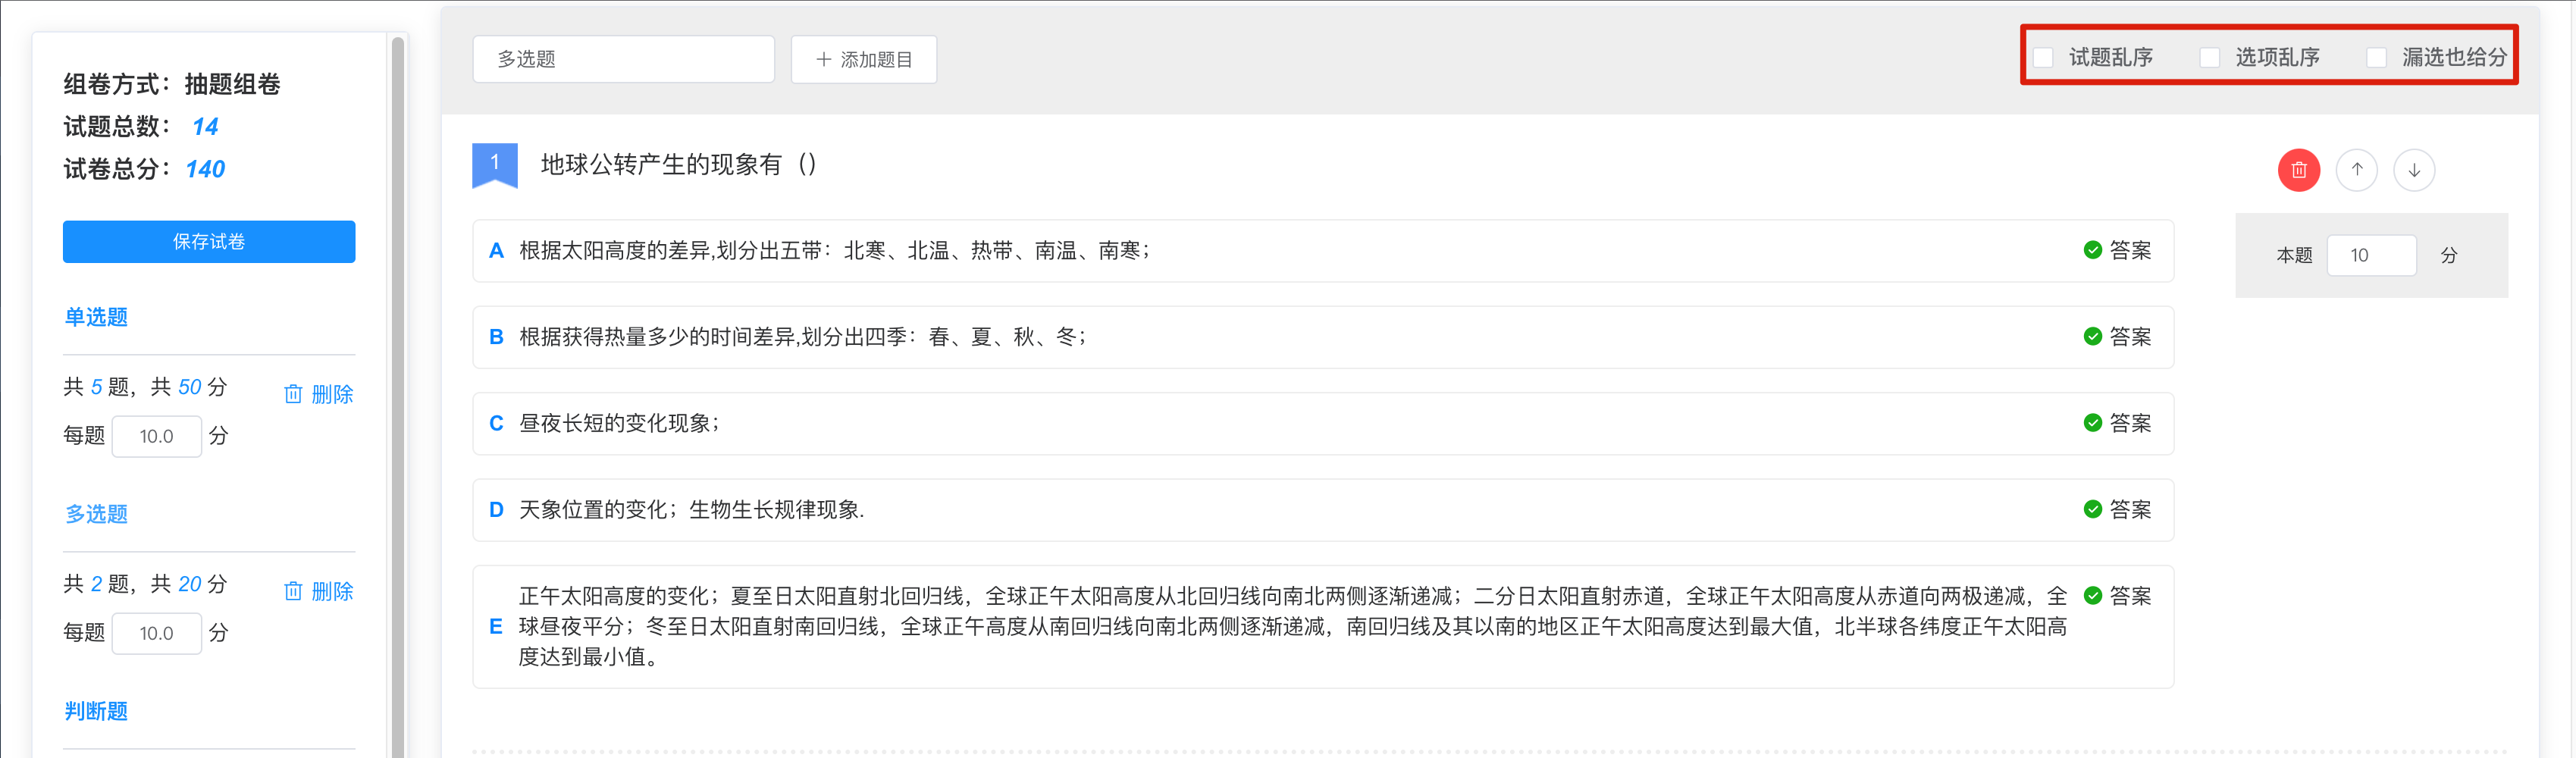Click the 试题总数 value 14

coord(205,127)
